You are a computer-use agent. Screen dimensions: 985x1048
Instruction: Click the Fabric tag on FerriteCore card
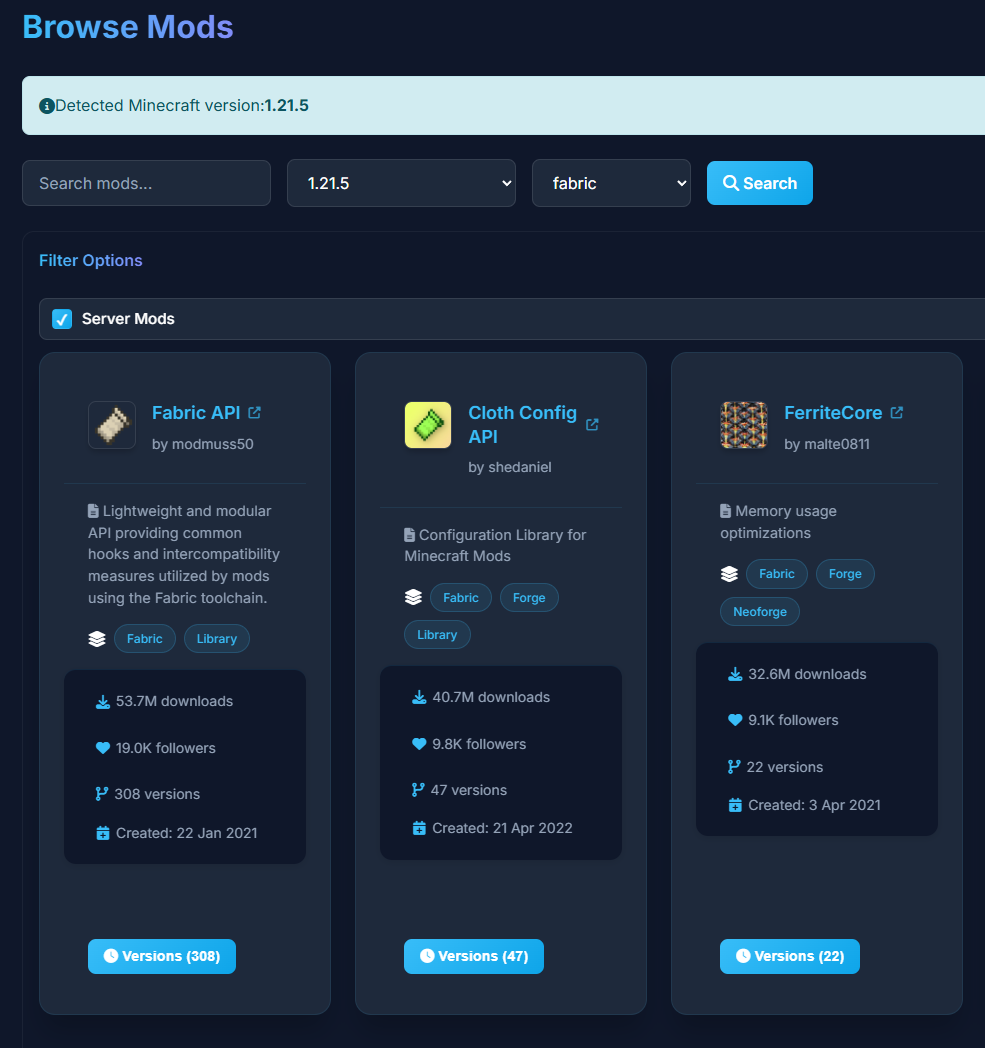pyautogui.click(x=777, y=574)
